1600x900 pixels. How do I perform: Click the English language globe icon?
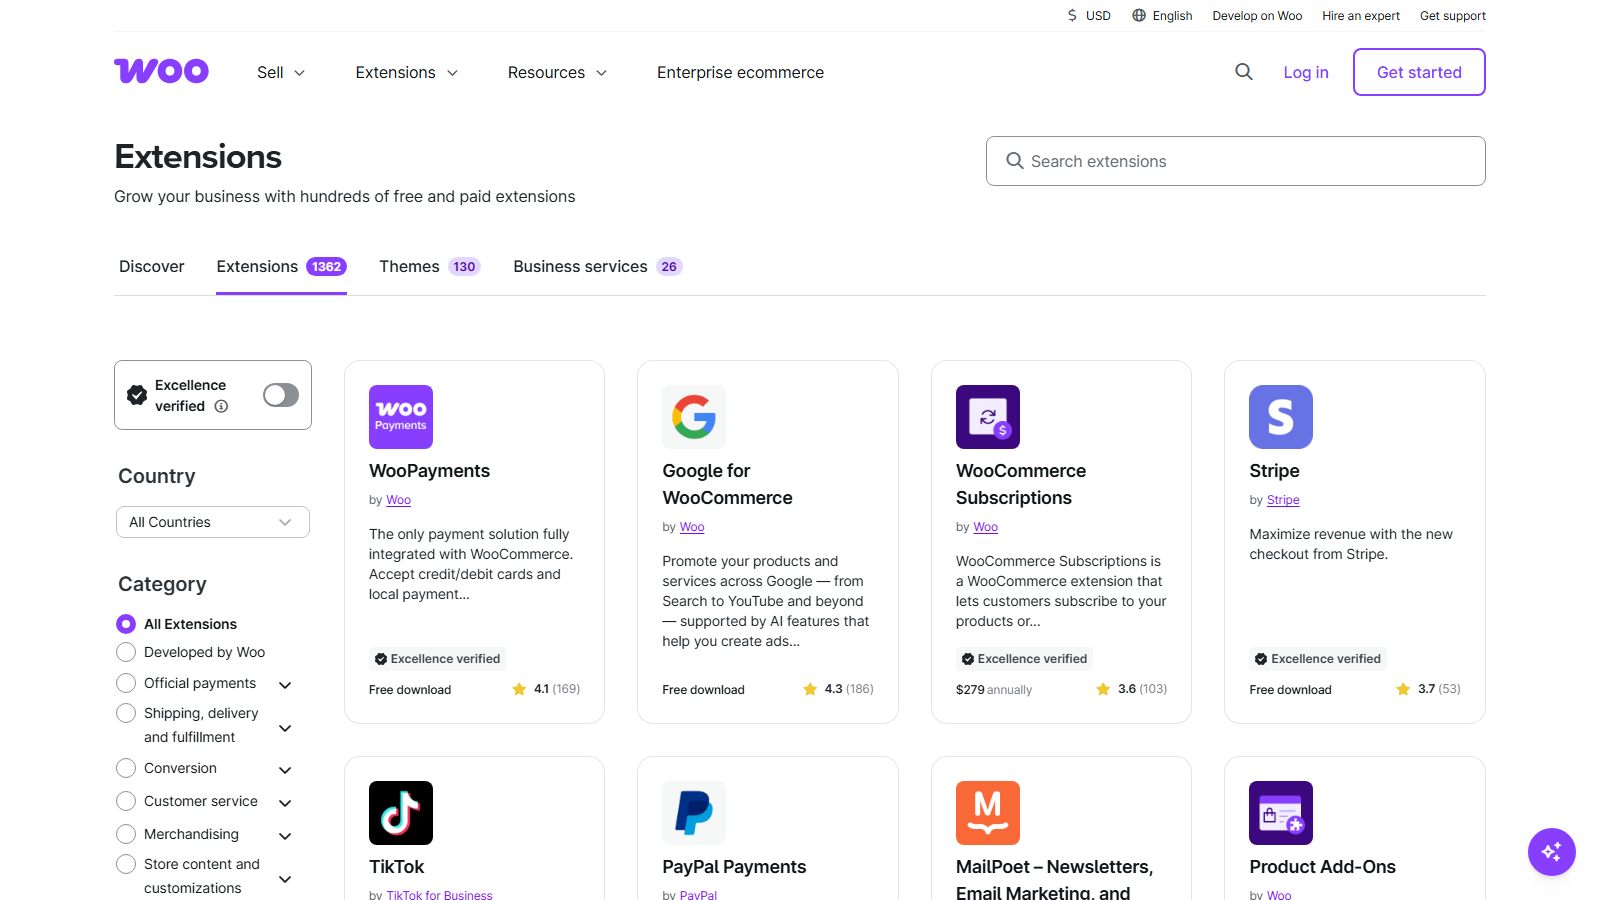[x=1139, y=16]
